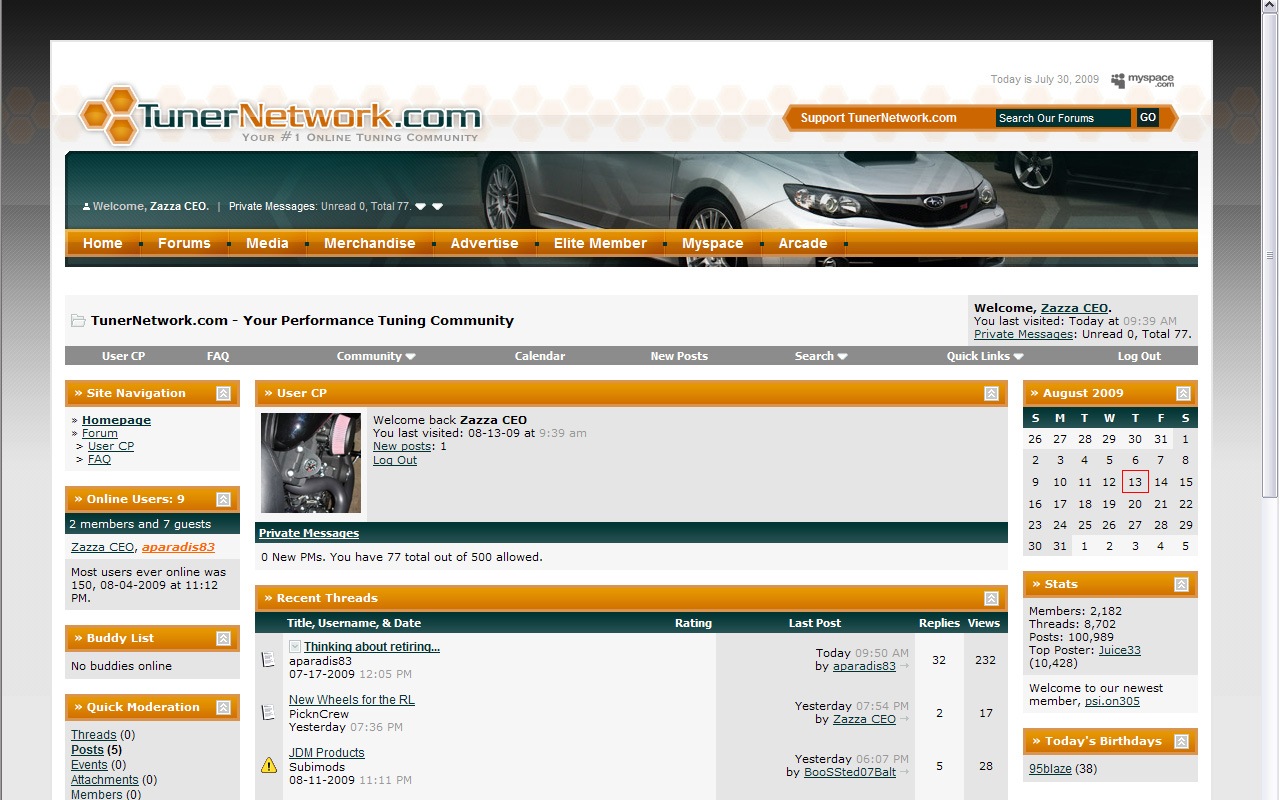This screenshot has width=1280, height=800.
Task: Open the Myspace menu item
Action: click(x=713, y=243)
